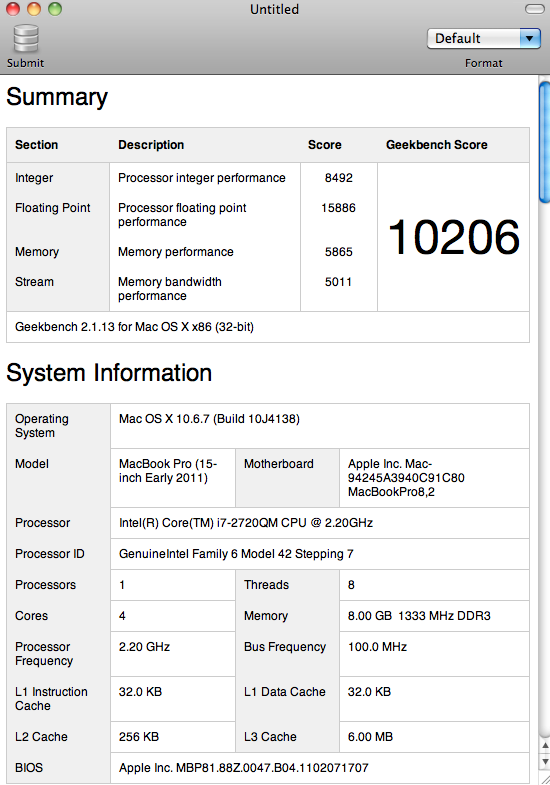Click the L1 Instruction Cache 32.0 KB value
550x785 pixels.
pos(140,692)
